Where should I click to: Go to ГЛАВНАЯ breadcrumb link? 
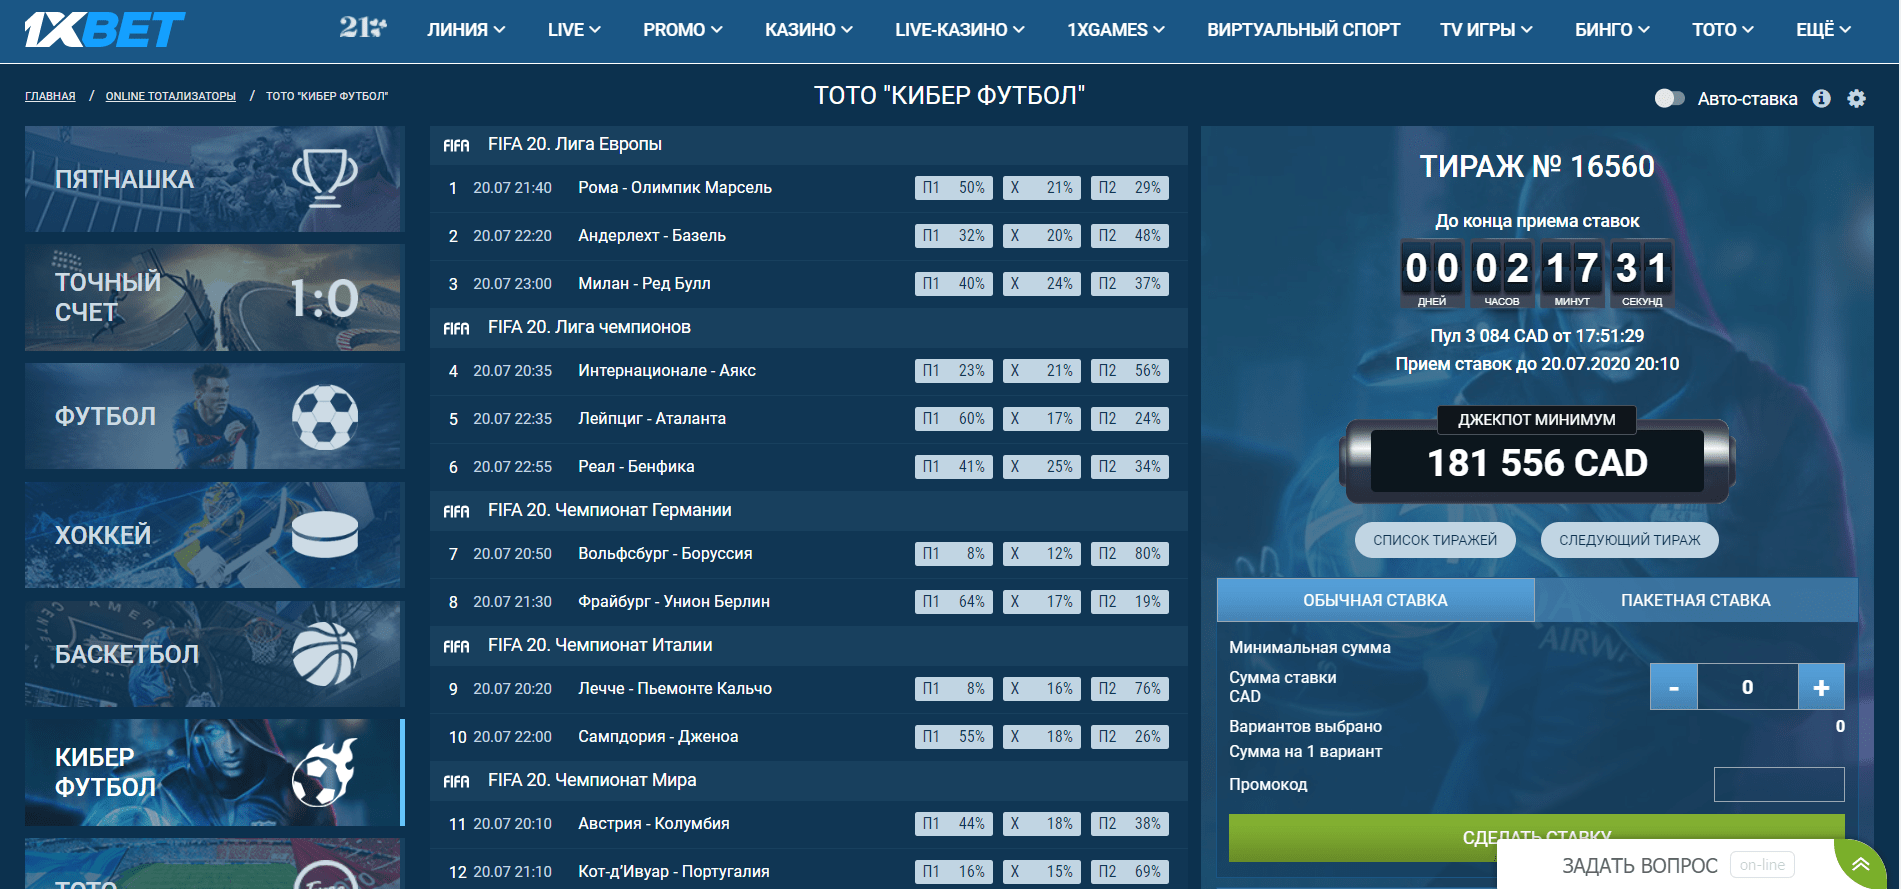pos(50,96)
